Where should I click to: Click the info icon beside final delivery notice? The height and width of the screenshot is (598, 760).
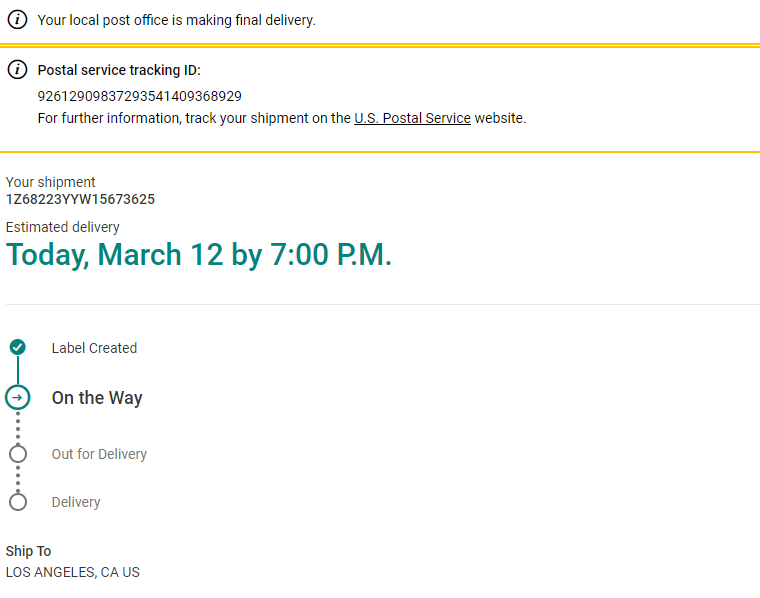[x=17, y=20]
